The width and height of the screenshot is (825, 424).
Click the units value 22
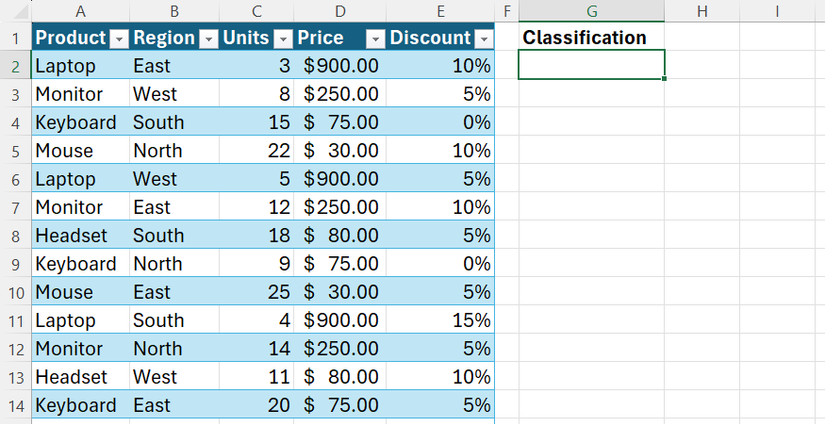click(256, 151)
